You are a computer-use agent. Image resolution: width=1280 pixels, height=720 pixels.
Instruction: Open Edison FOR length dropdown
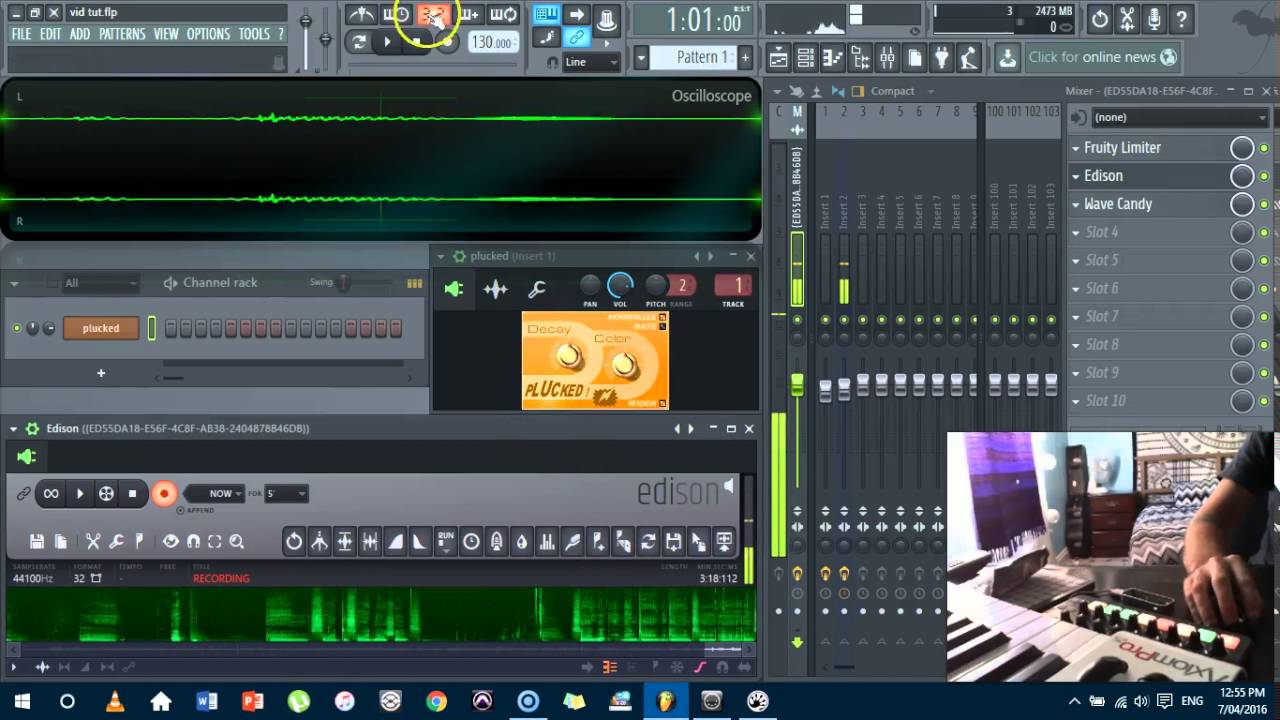click(285, 493)
